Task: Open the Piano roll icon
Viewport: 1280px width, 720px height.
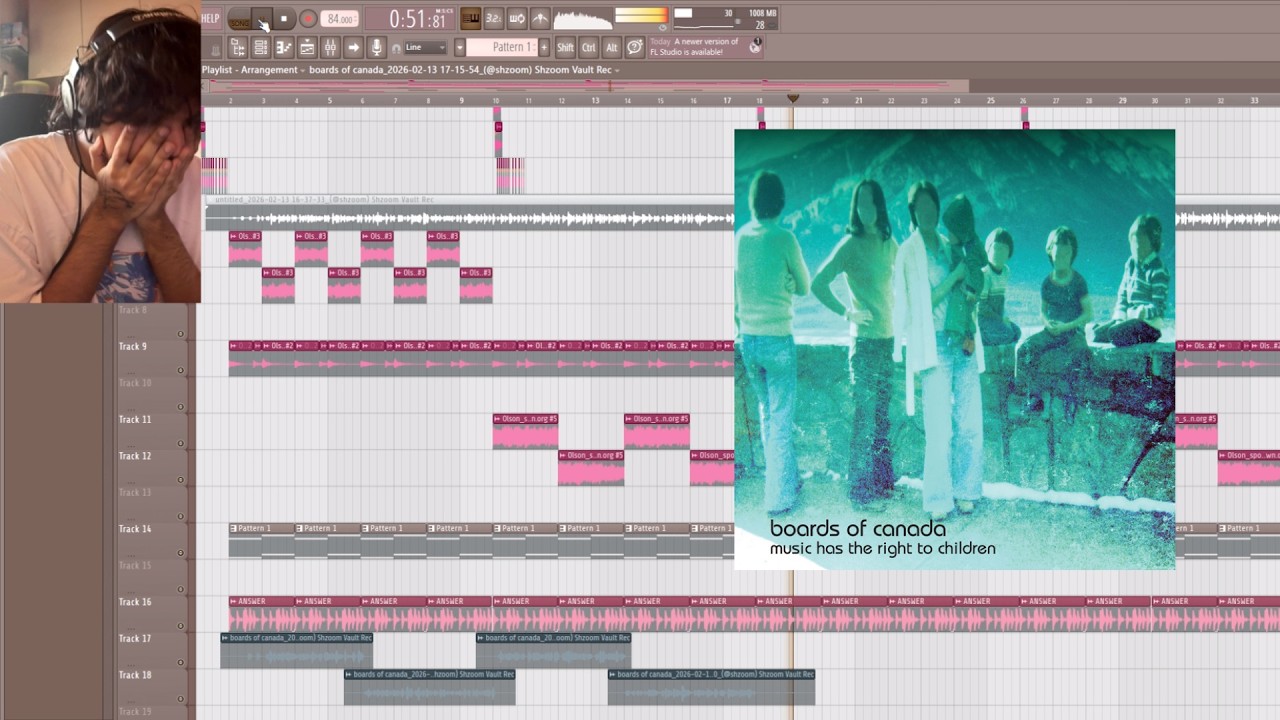Action: (284, 47)
